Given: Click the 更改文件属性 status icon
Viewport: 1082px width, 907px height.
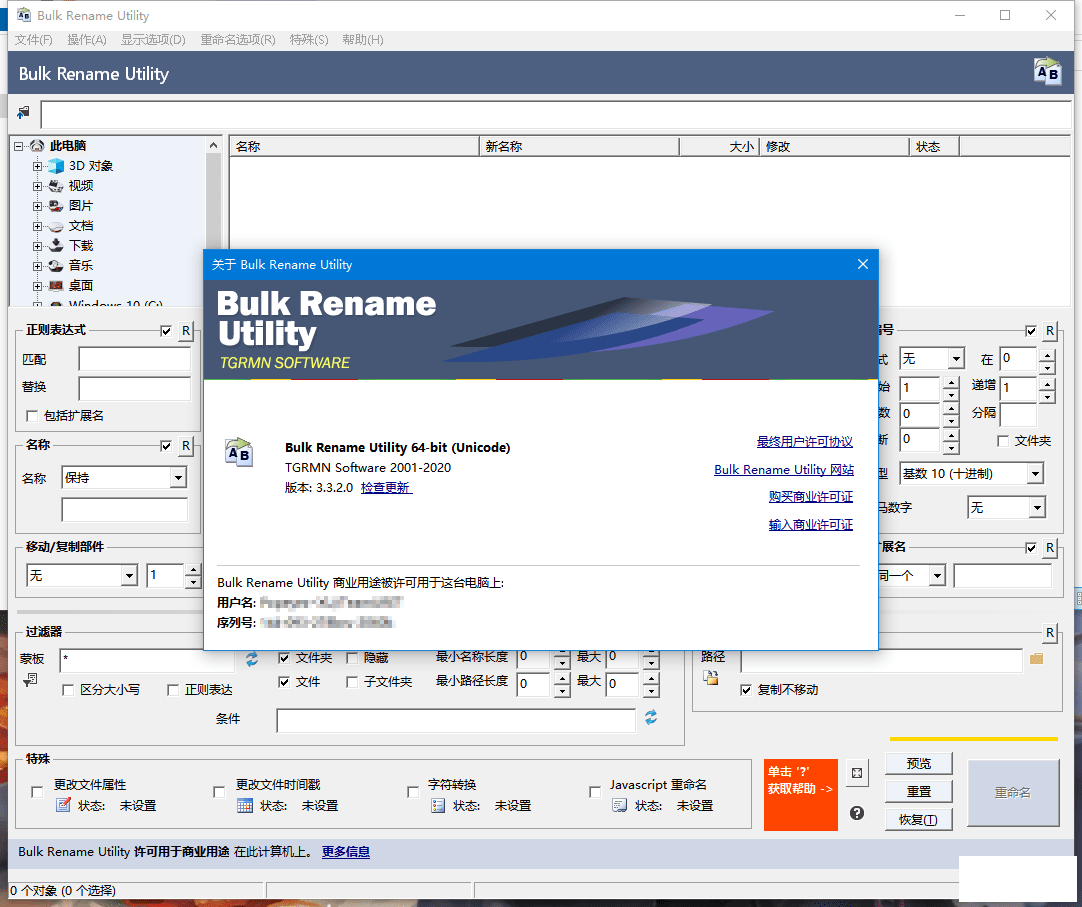Looking at the screenshot, I should [x=63, y=805].
